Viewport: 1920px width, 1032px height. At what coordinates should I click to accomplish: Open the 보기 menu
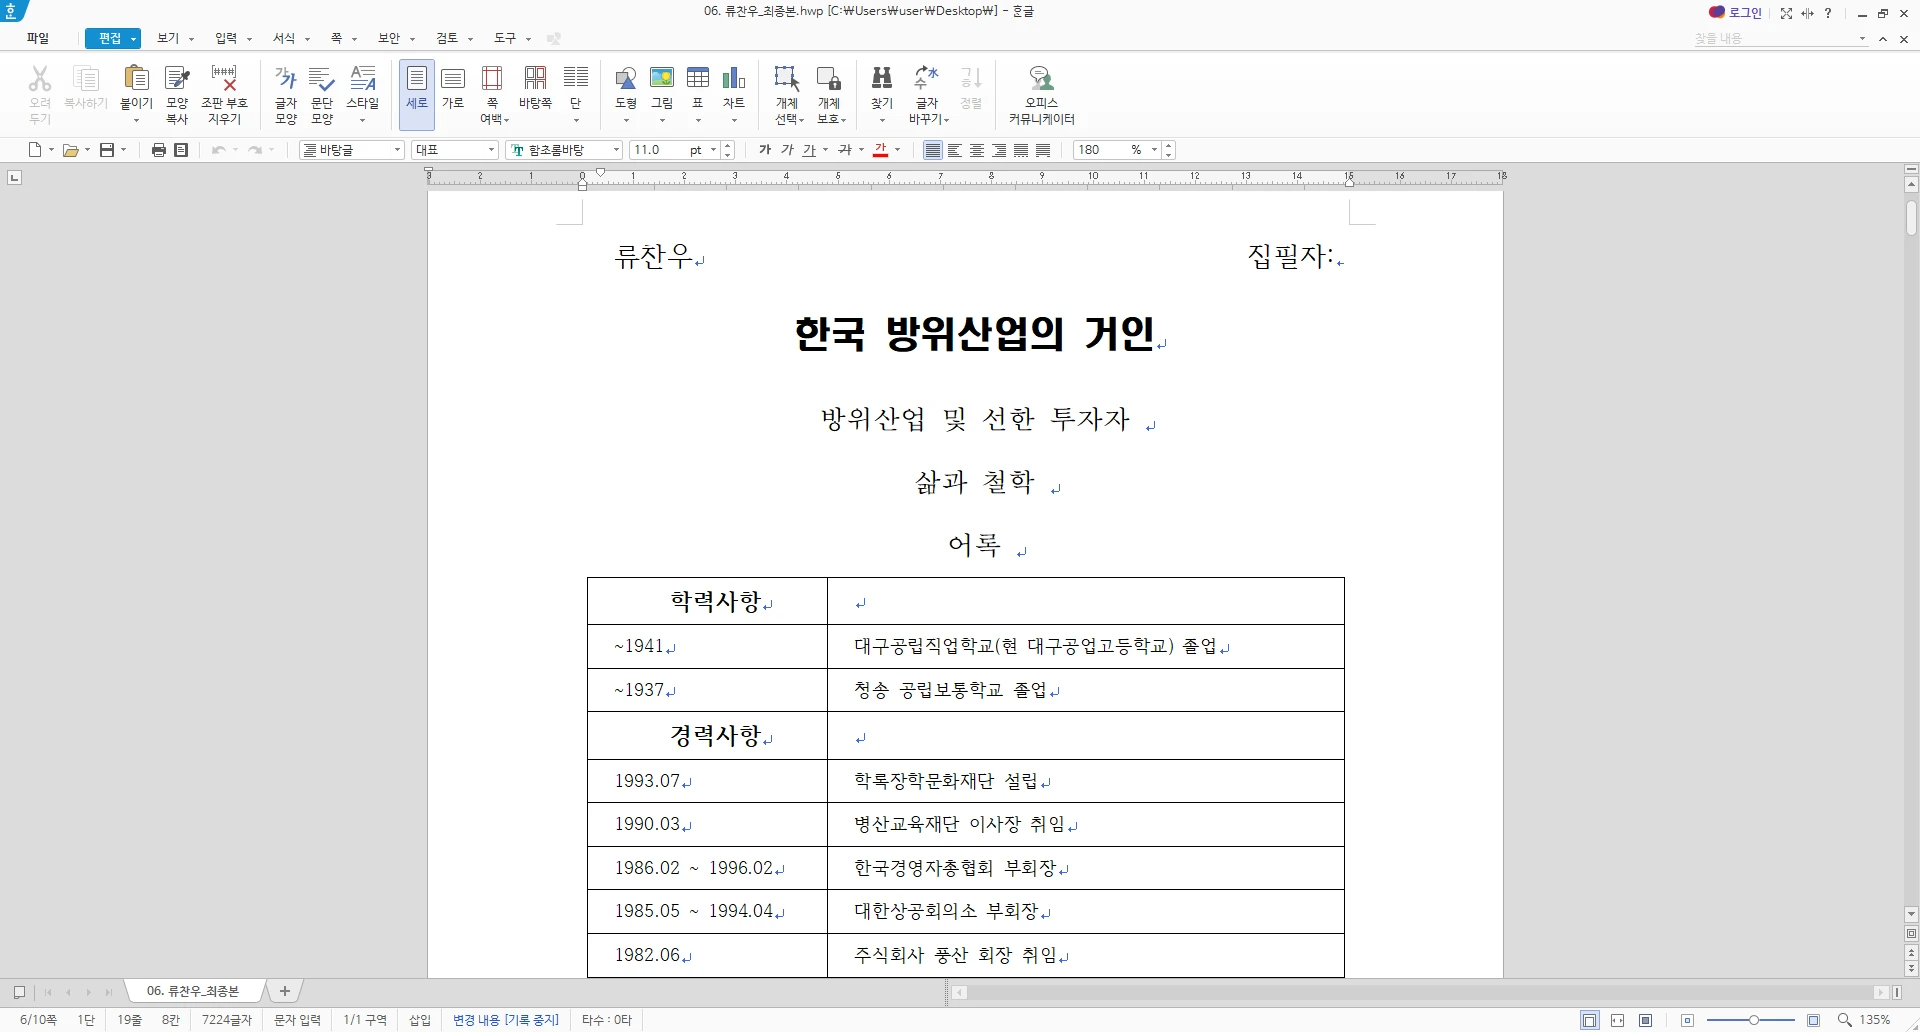tap(168, 38)
